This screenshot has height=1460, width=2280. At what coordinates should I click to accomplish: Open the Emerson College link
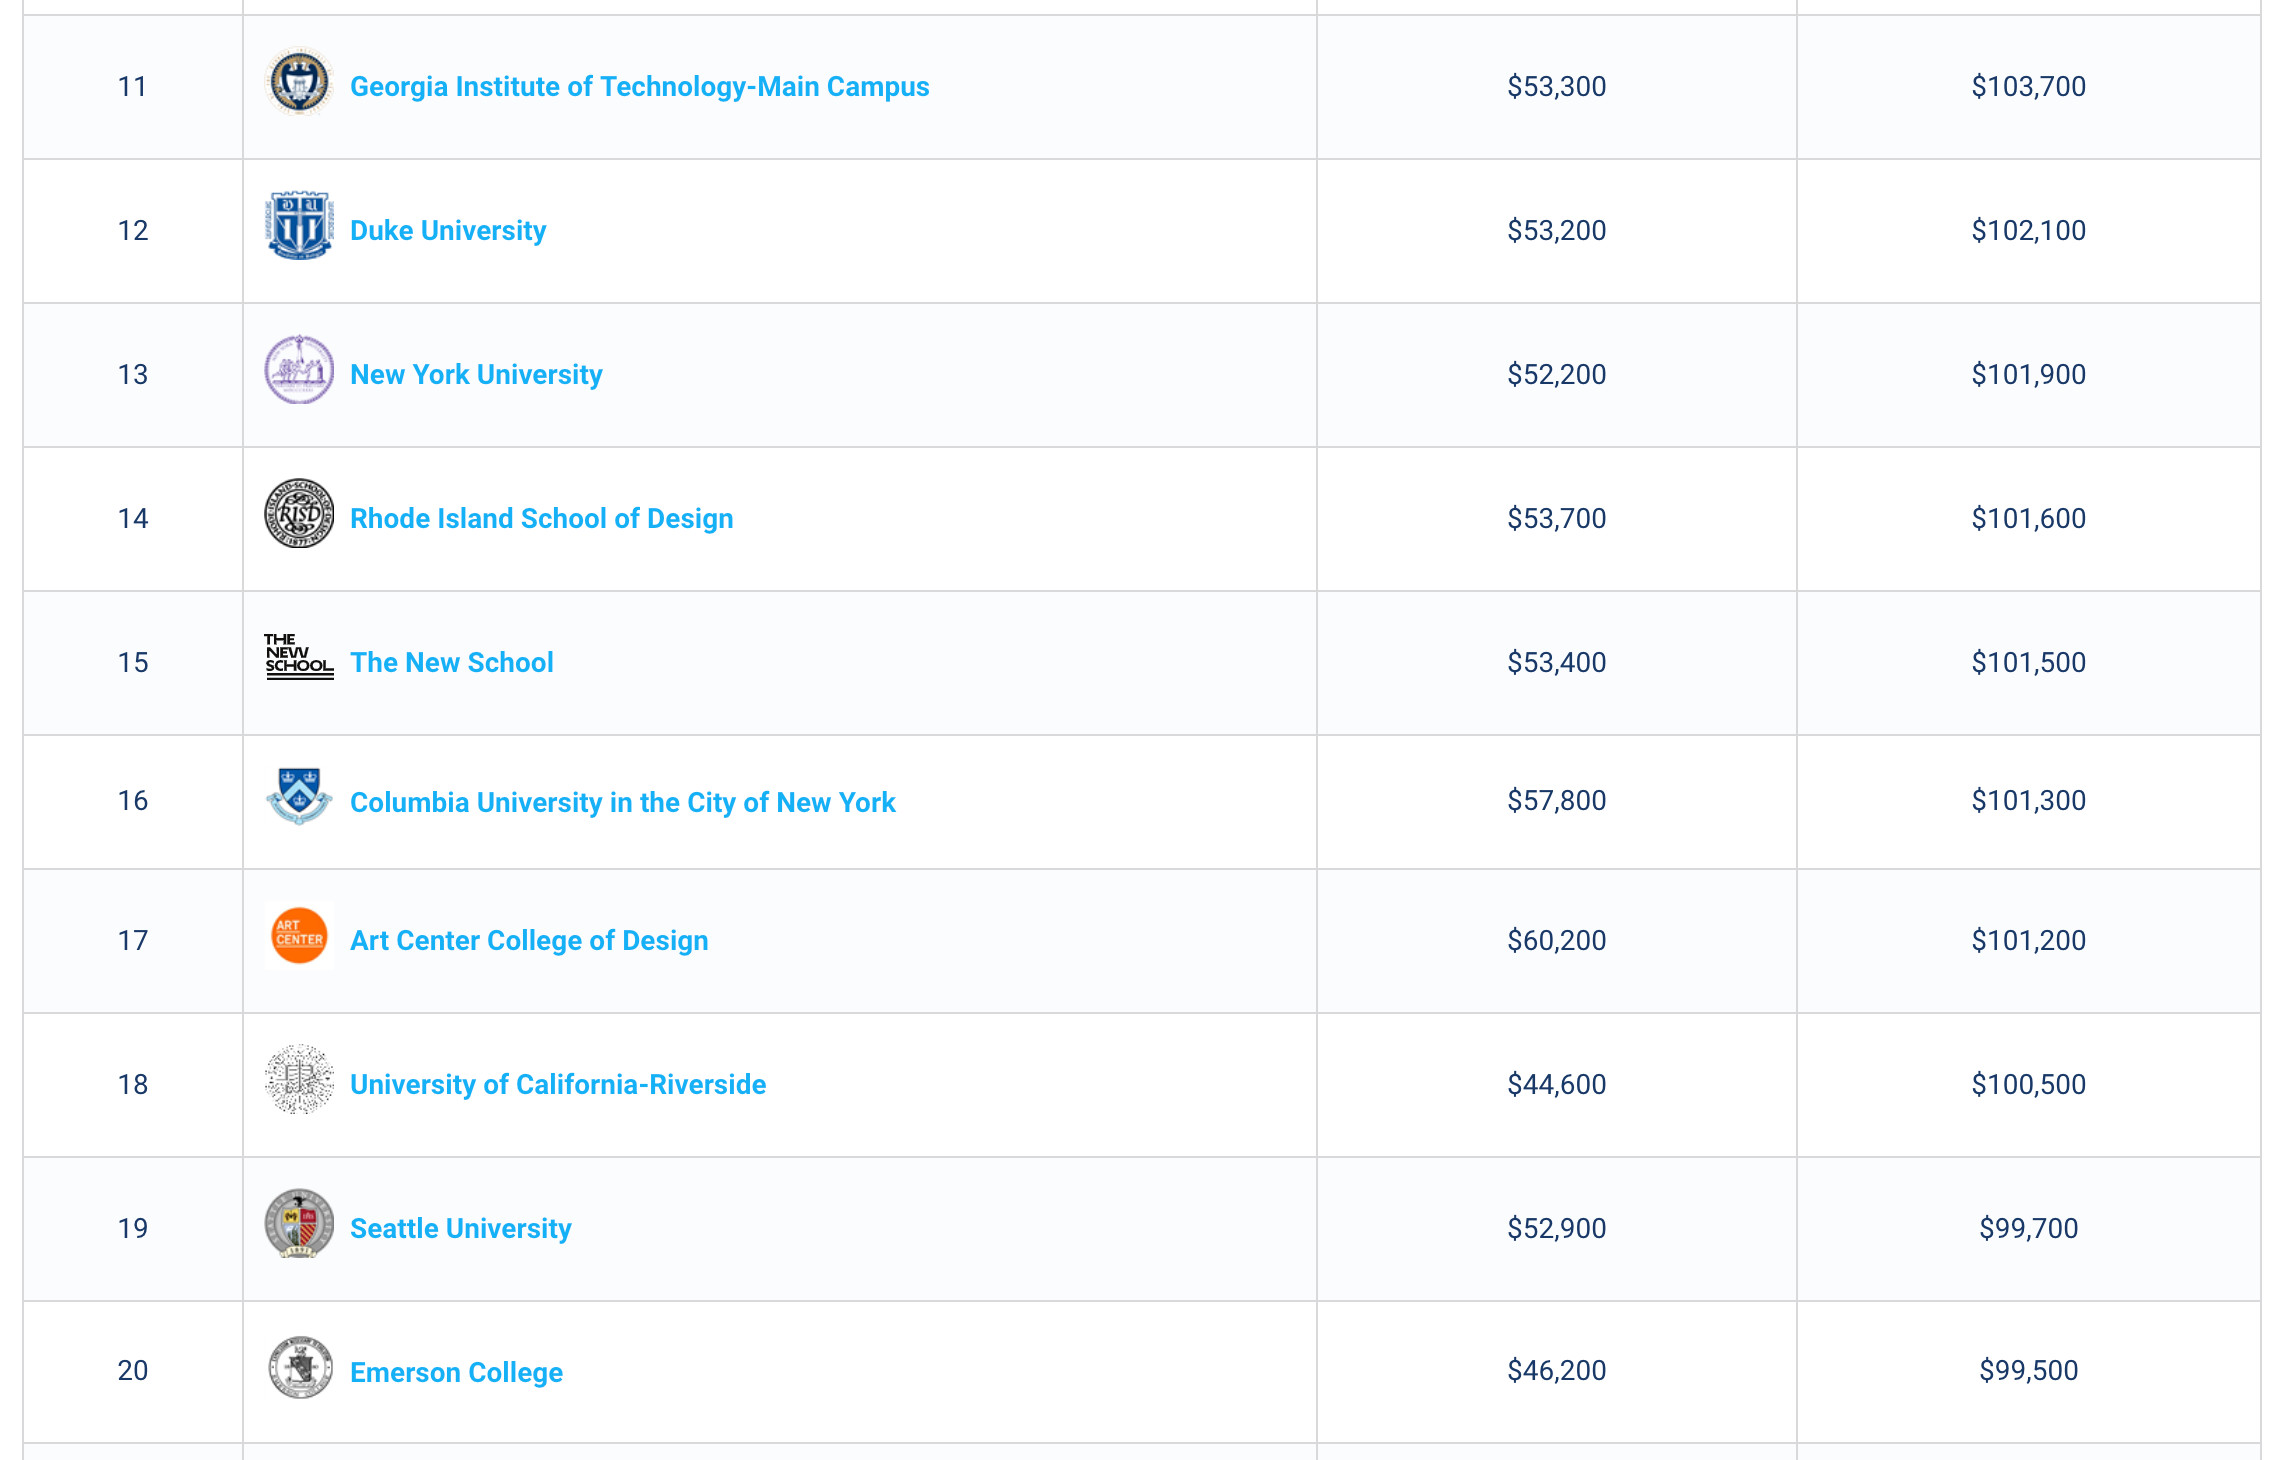pos(456,1373)
